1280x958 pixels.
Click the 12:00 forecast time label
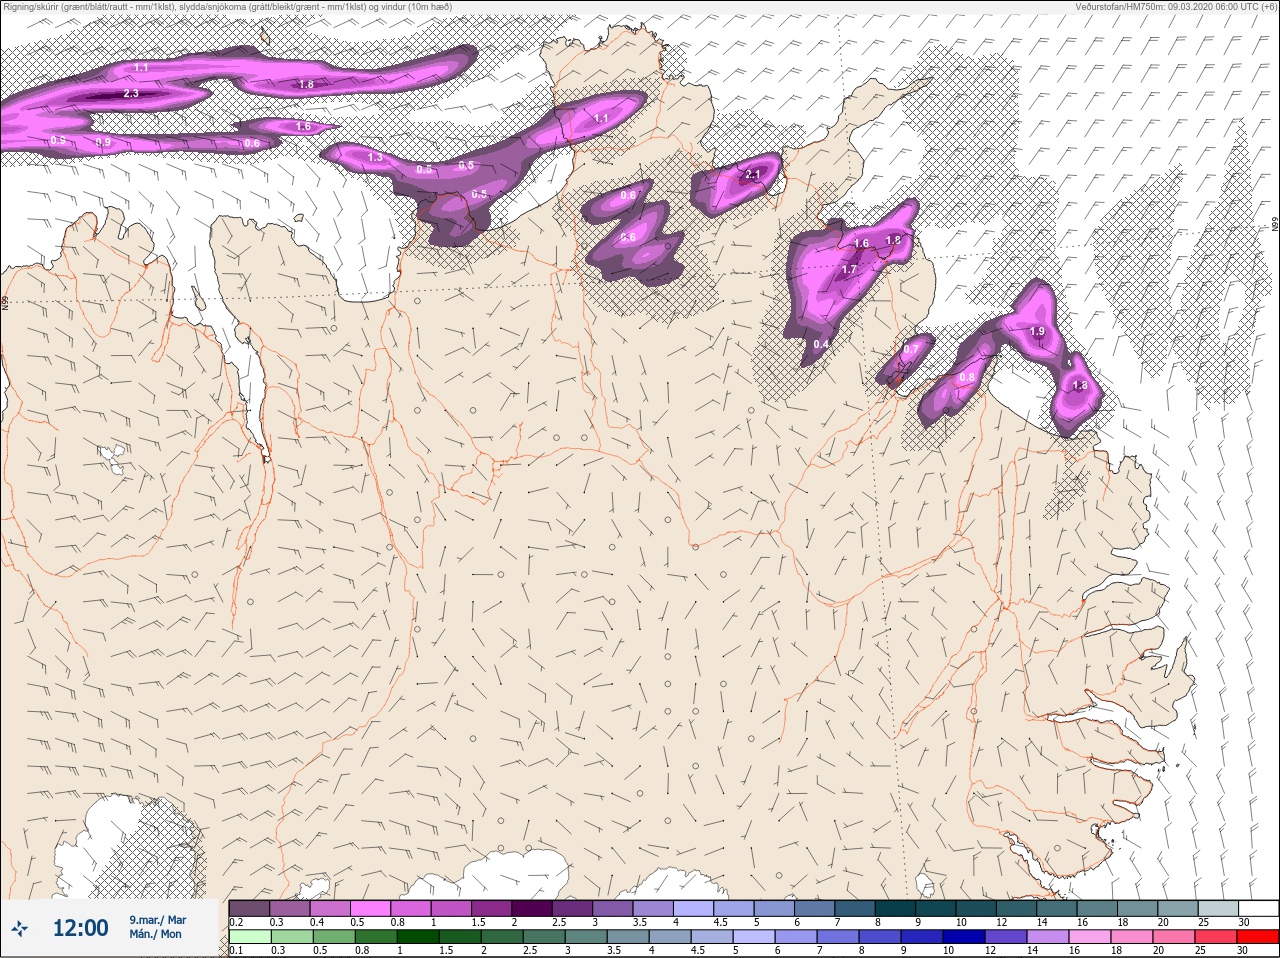click(80, 928)
